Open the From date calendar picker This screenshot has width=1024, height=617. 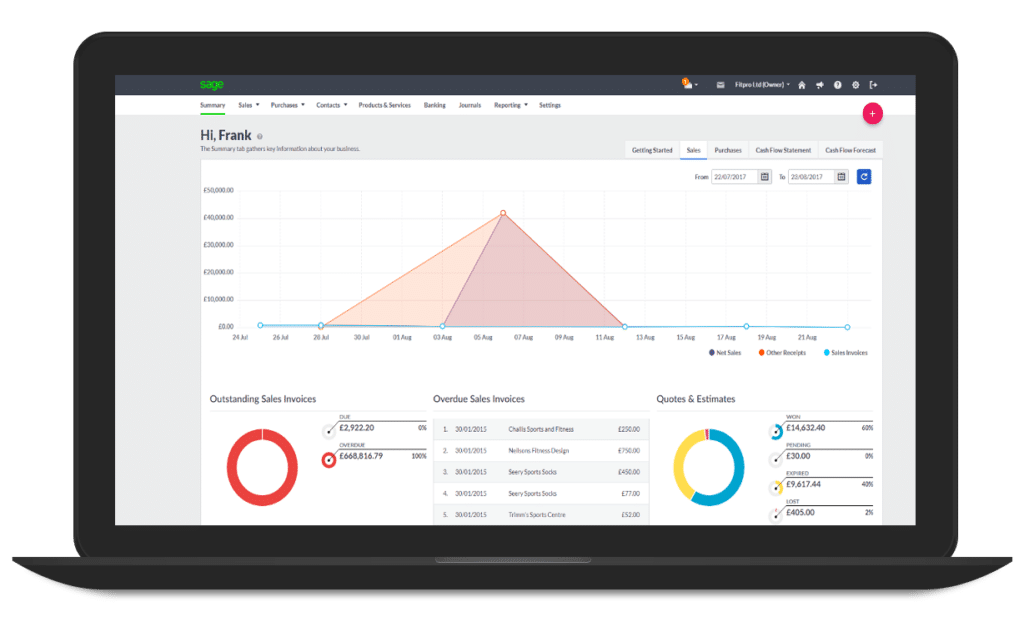pyautogui.click(x=765, y=177)
